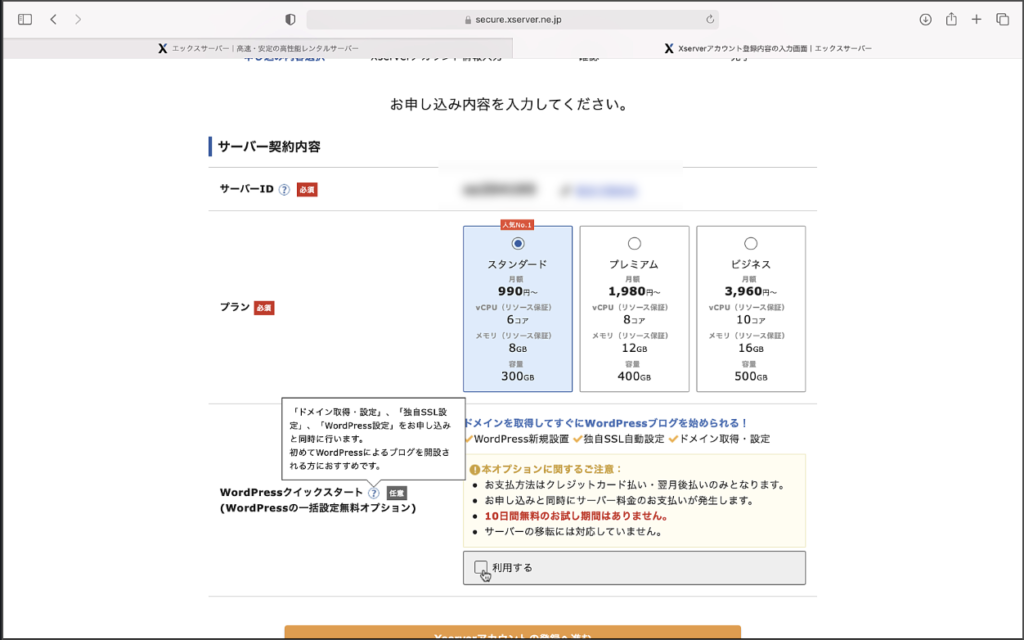Switch to the エックスサーバー 高速・安定 tab
This screenshot has width=1024, height=640.
258,48
